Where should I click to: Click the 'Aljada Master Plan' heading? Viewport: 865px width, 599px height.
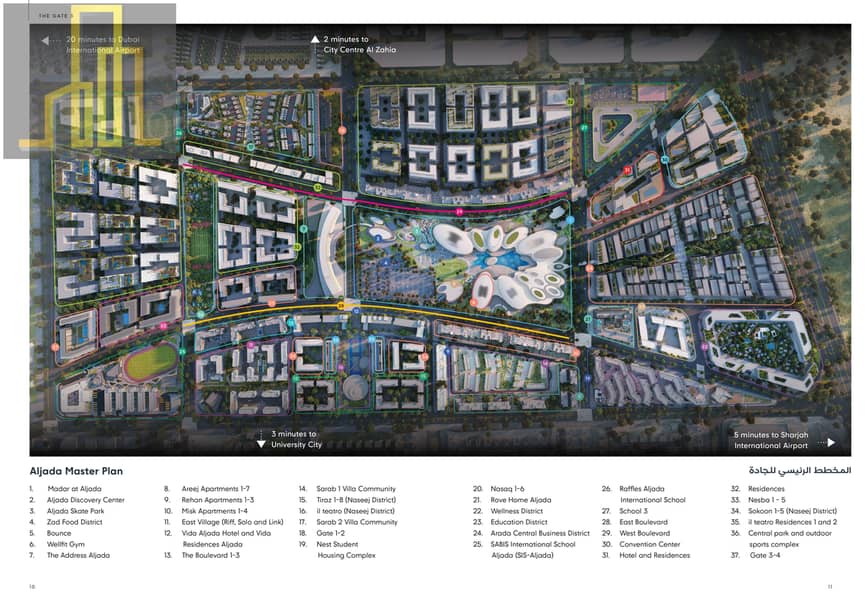[x=76, y=471]
